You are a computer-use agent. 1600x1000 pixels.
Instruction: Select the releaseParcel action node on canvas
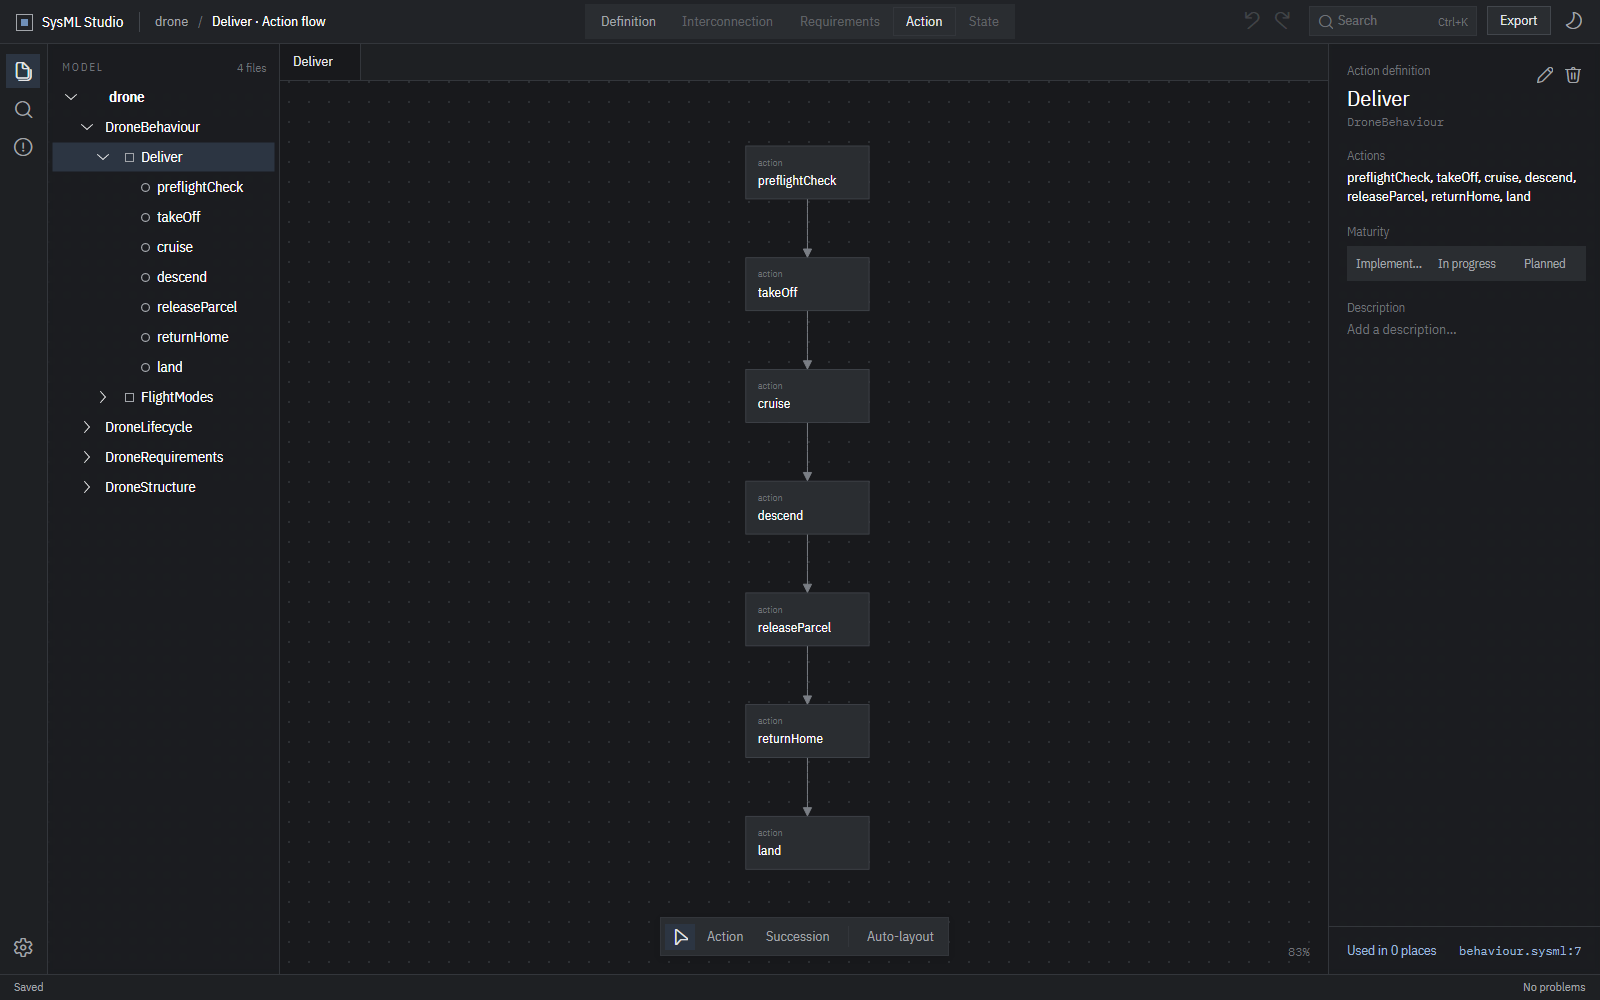807,620
